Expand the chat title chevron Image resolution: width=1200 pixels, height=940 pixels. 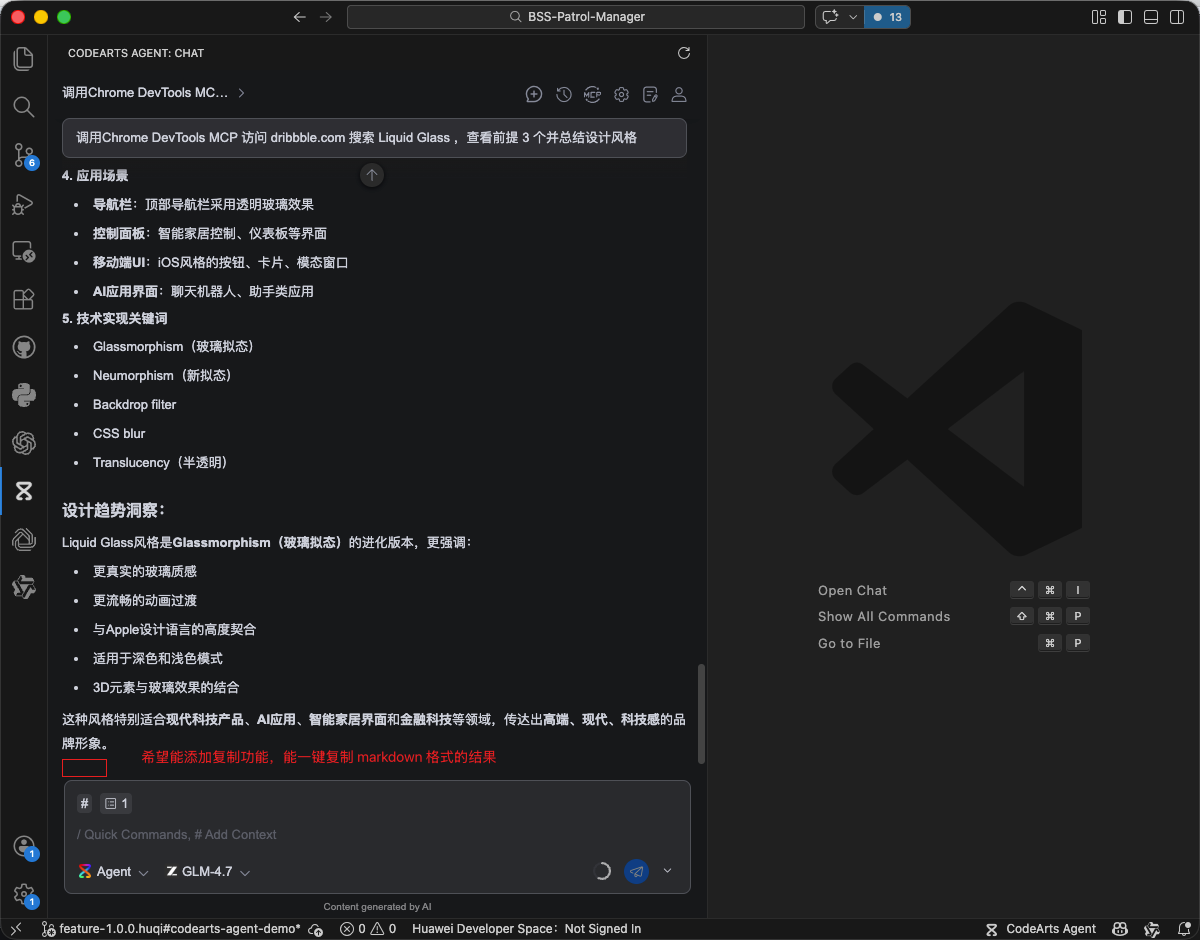pyautogui.click(x=242, y=93)
